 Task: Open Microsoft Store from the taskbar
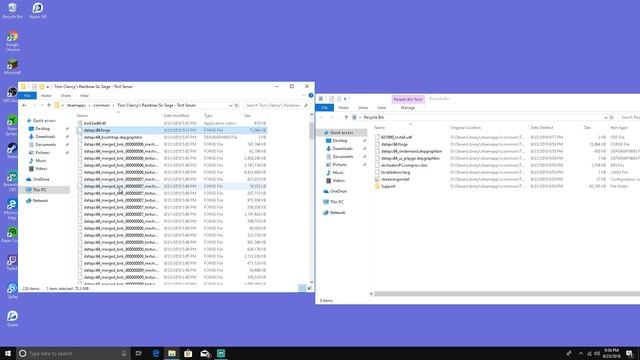pyautogui.click(x=188, y=353)
